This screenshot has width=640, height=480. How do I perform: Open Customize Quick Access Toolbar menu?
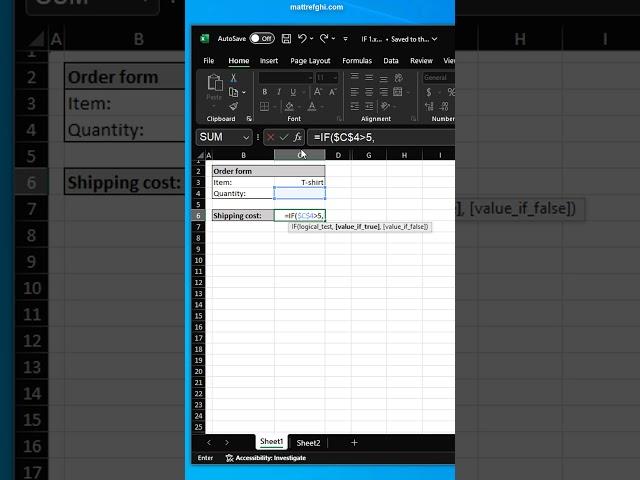pos(345,39)
